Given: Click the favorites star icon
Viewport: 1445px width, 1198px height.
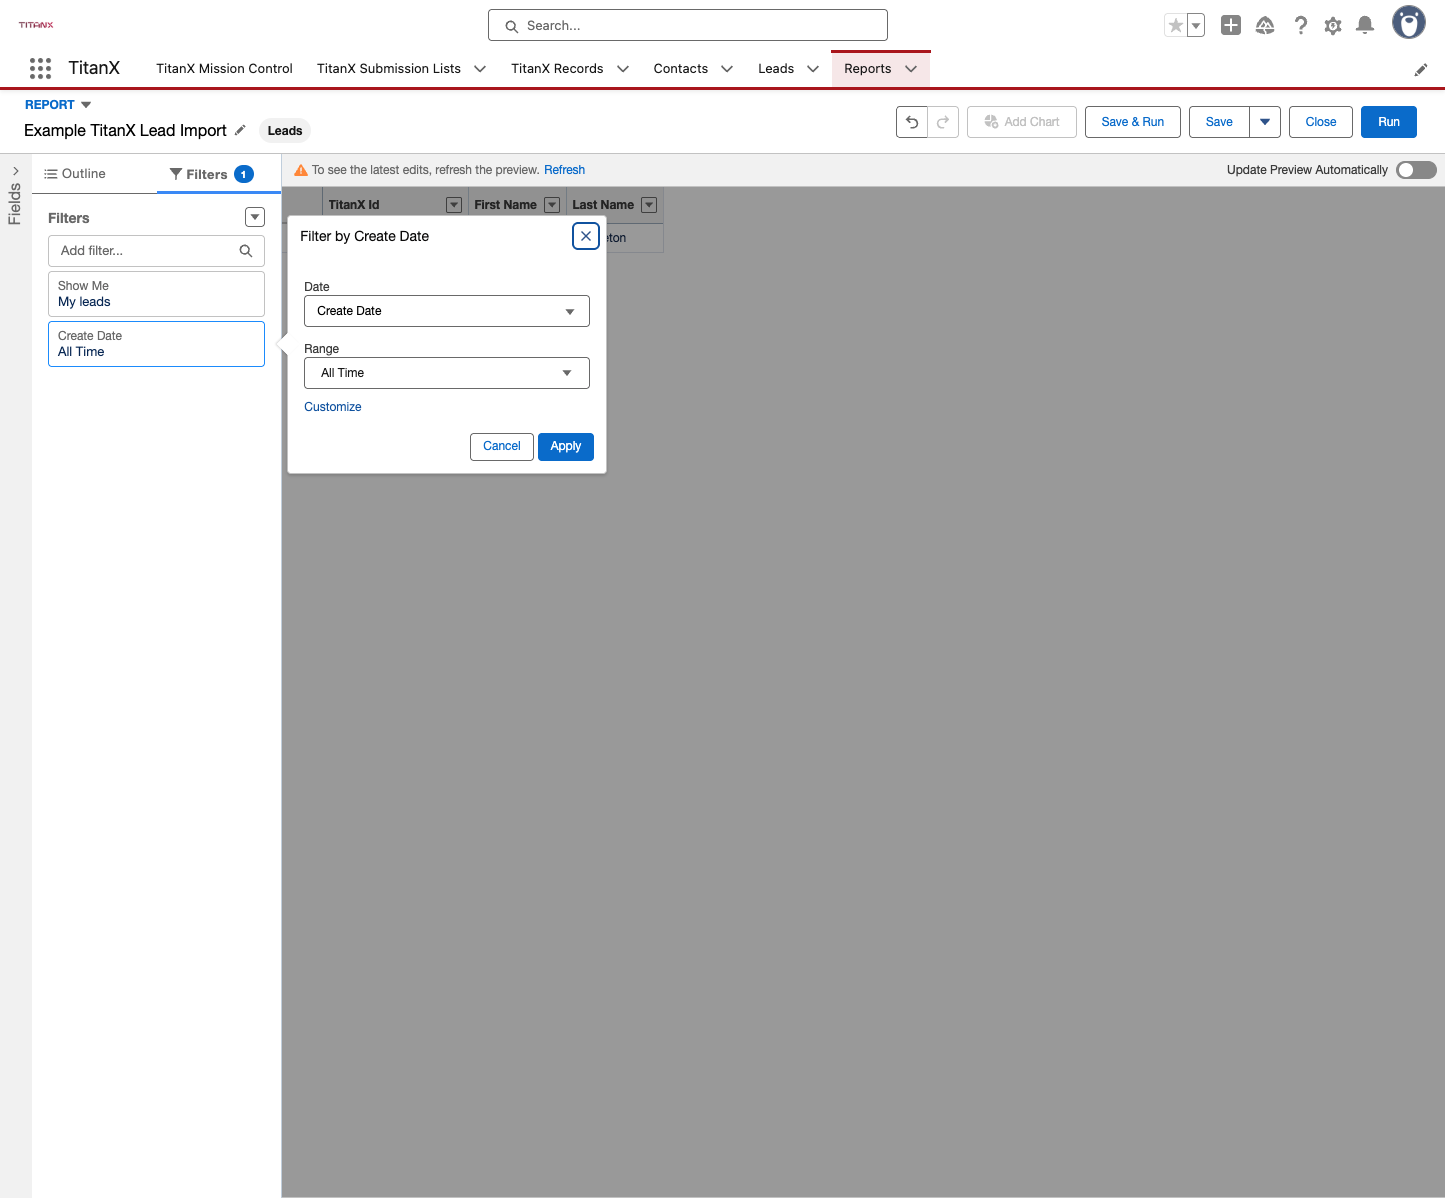Looking at the screenshot, I should [x=1176, y=26].
